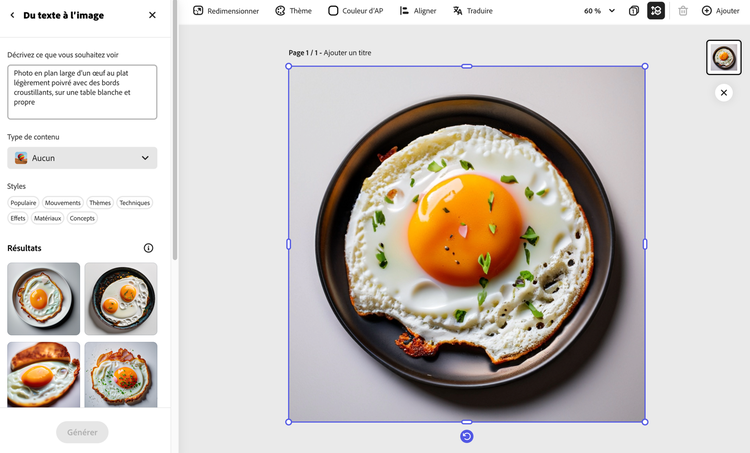Screen dimensions: 750x453
Task: Click the trash delete icon
Action: [683, 11]
